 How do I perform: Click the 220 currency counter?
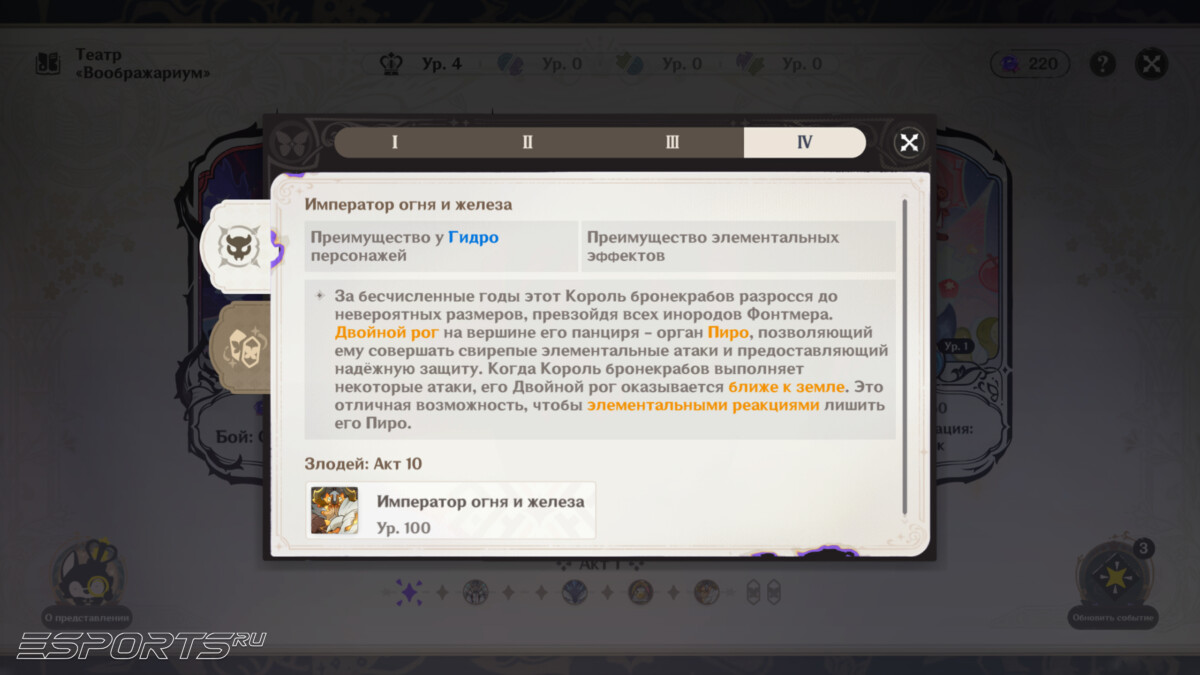1030,64
